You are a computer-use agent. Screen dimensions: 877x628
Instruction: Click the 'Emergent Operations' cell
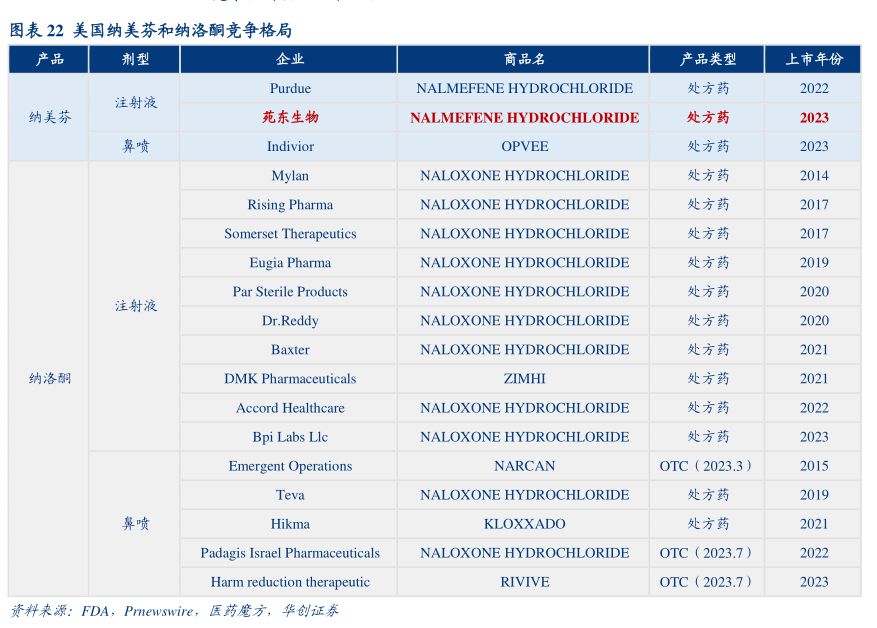pos(290,466)
